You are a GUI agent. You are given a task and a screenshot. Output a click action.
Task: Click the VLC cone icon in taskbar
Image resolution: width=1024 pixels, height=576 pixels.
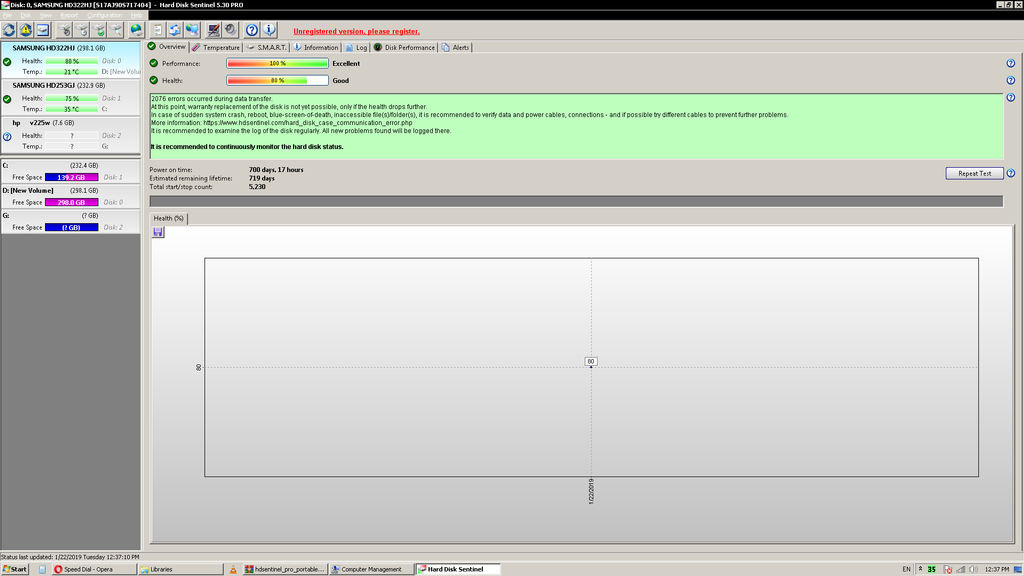(x=232, y=569)
